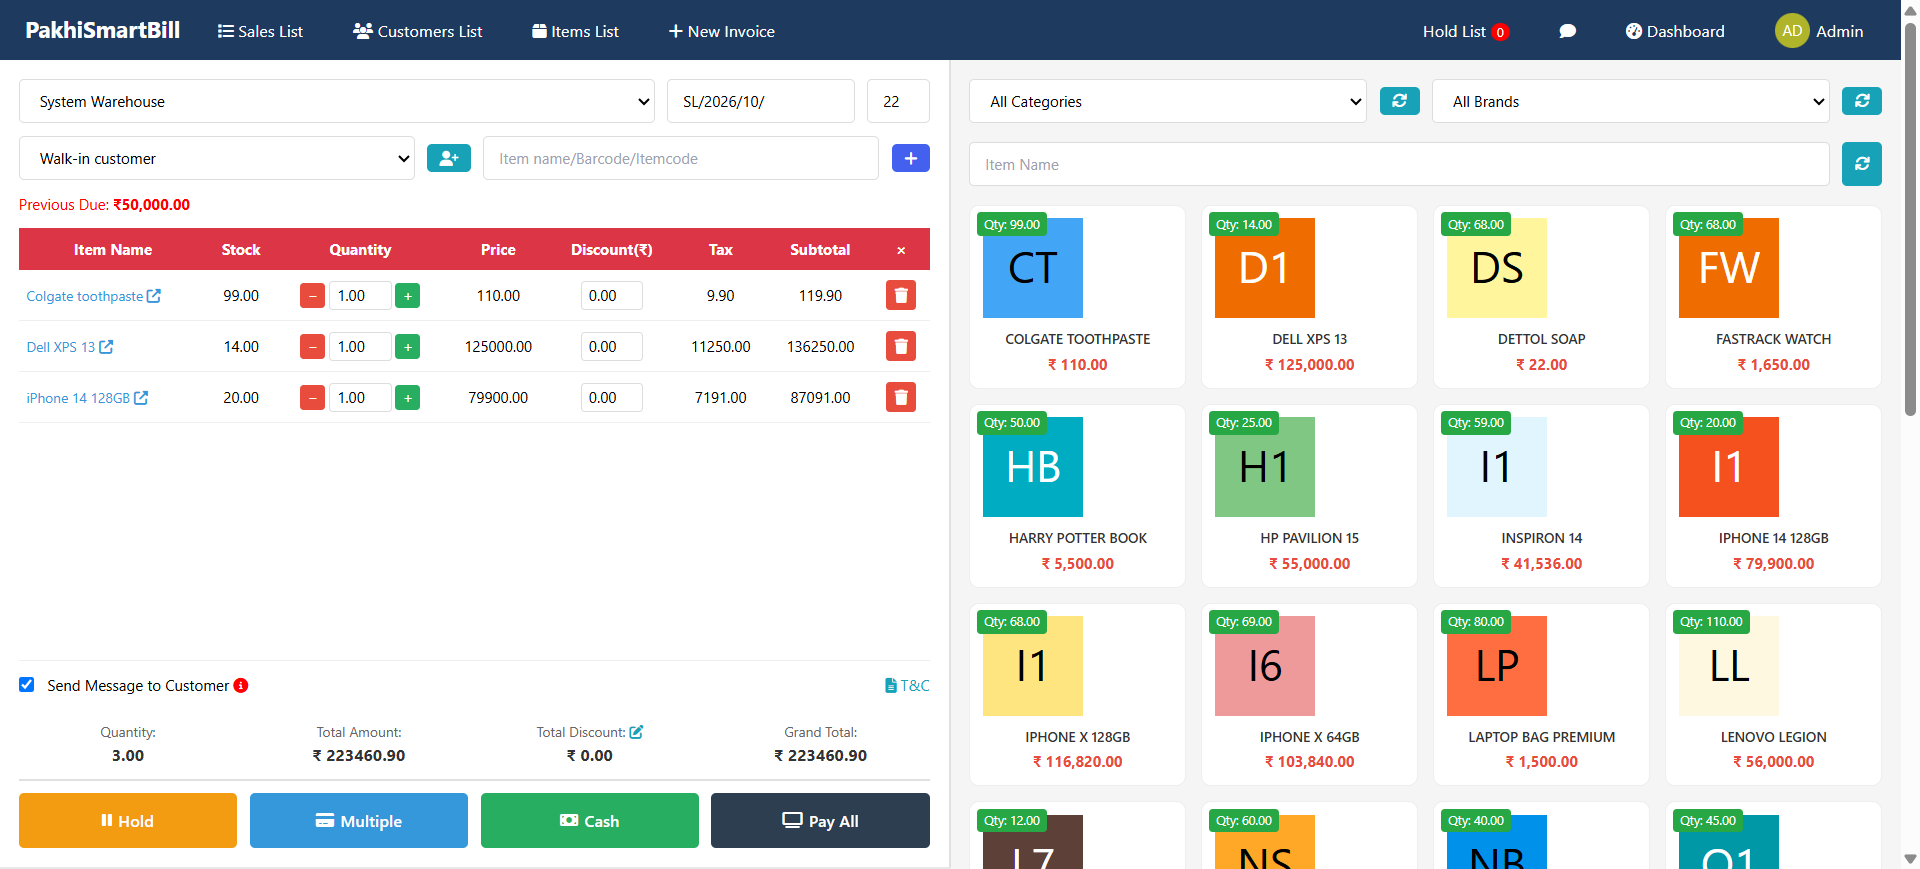Click the SL/2026/10/ invoice prefix field

761,101
